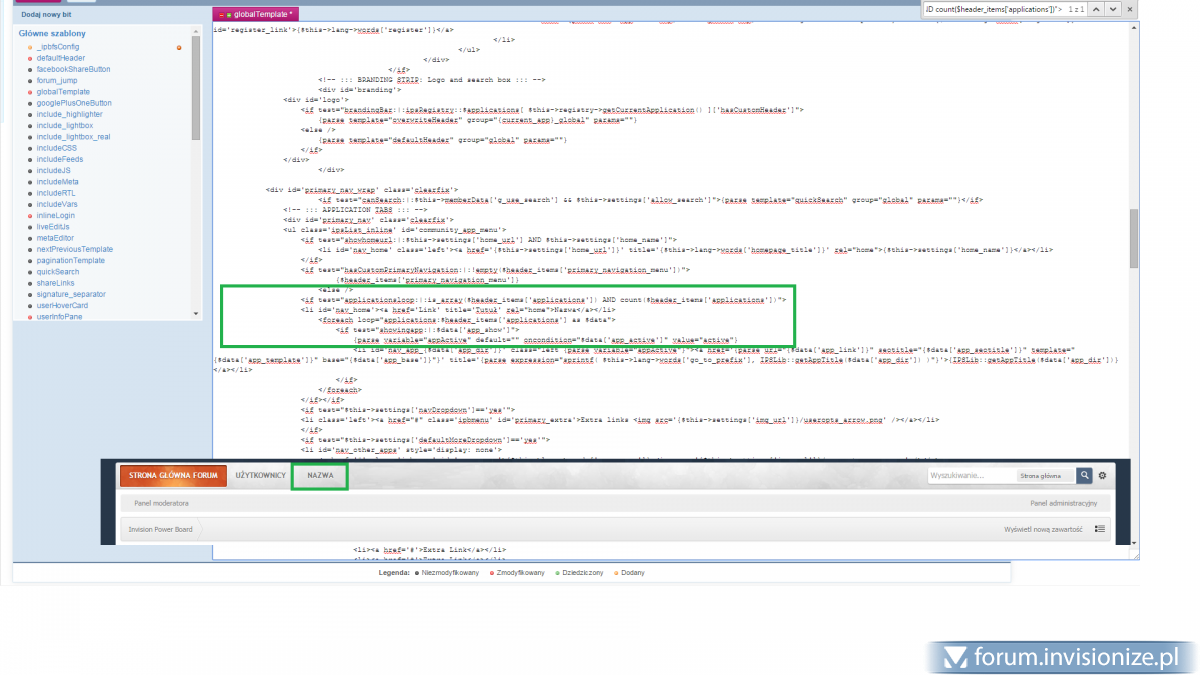Click the red minus icon on globalTemplate tab

220,15
